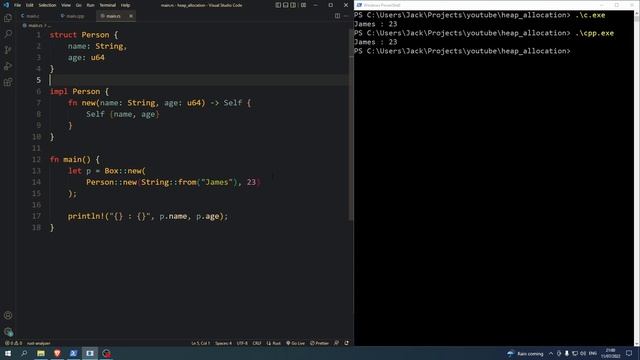This screenshot has height=360, width=640.
Task: Open the Terminal menu
Action: point(108,5)
